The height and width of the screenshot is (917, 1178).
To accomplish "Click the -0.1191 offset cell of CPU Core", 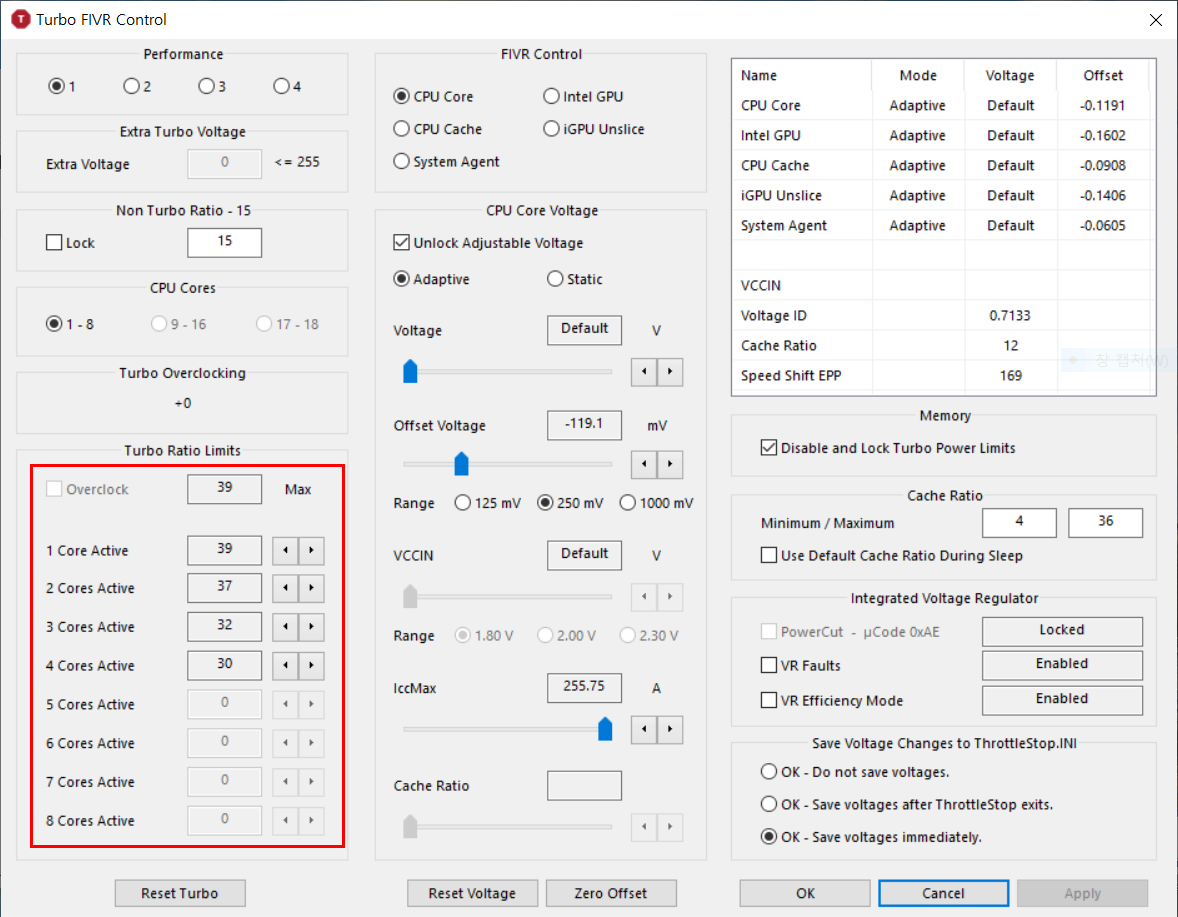I will 1103,105.
